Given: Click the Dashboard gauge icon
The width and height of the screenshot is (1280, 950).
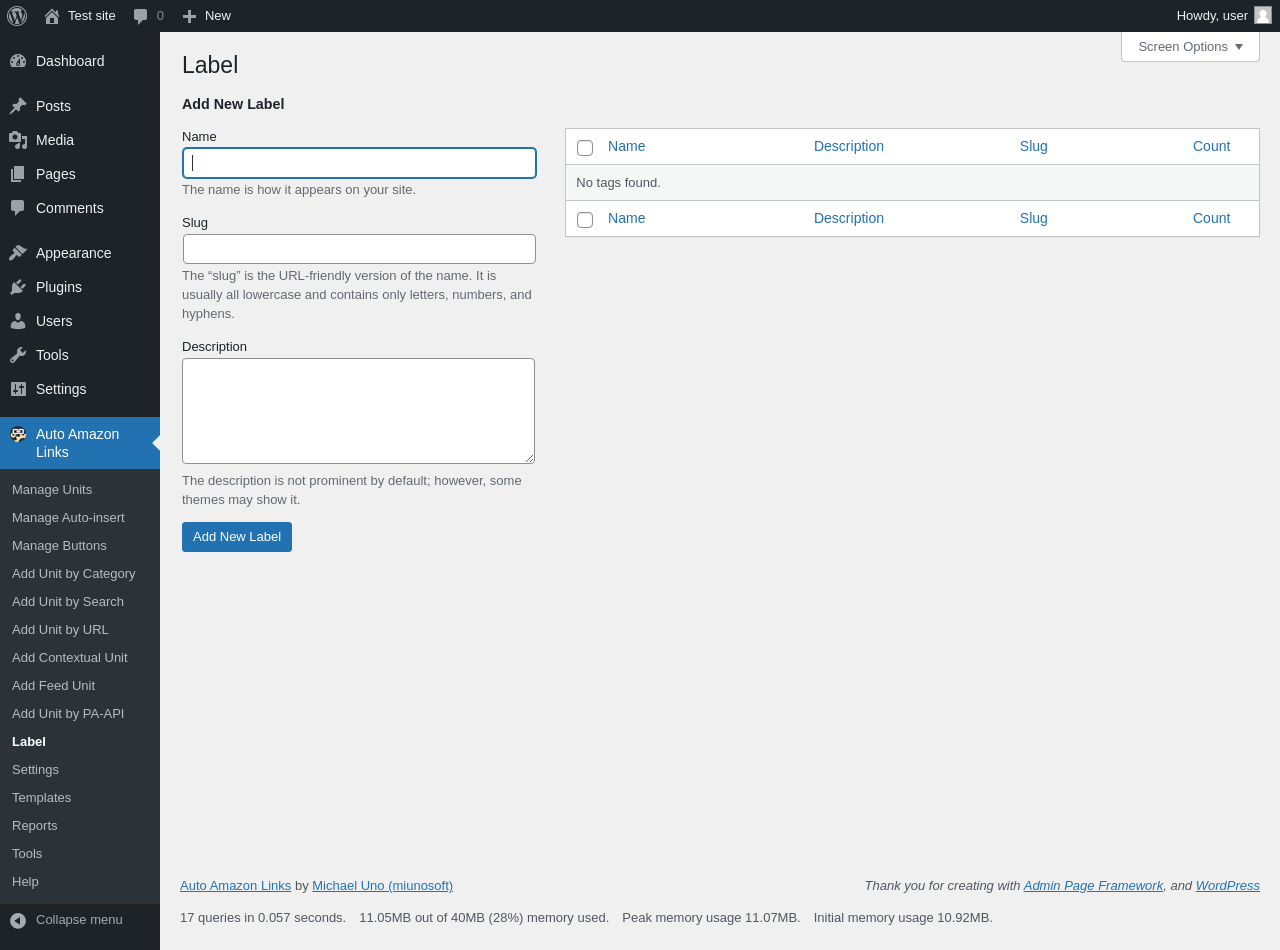Looking at the screenshot, I should [x=18, y=61].
